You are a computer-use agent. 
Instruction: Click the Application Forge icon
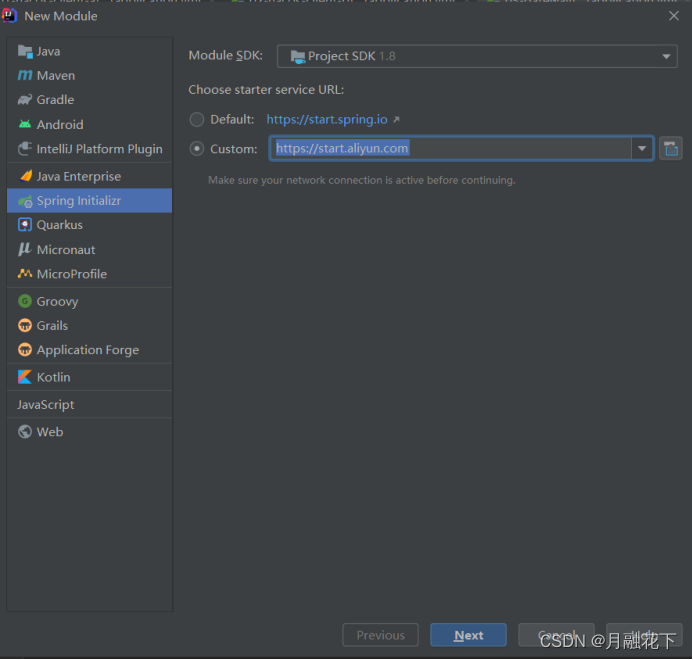(x=25, y=350)
